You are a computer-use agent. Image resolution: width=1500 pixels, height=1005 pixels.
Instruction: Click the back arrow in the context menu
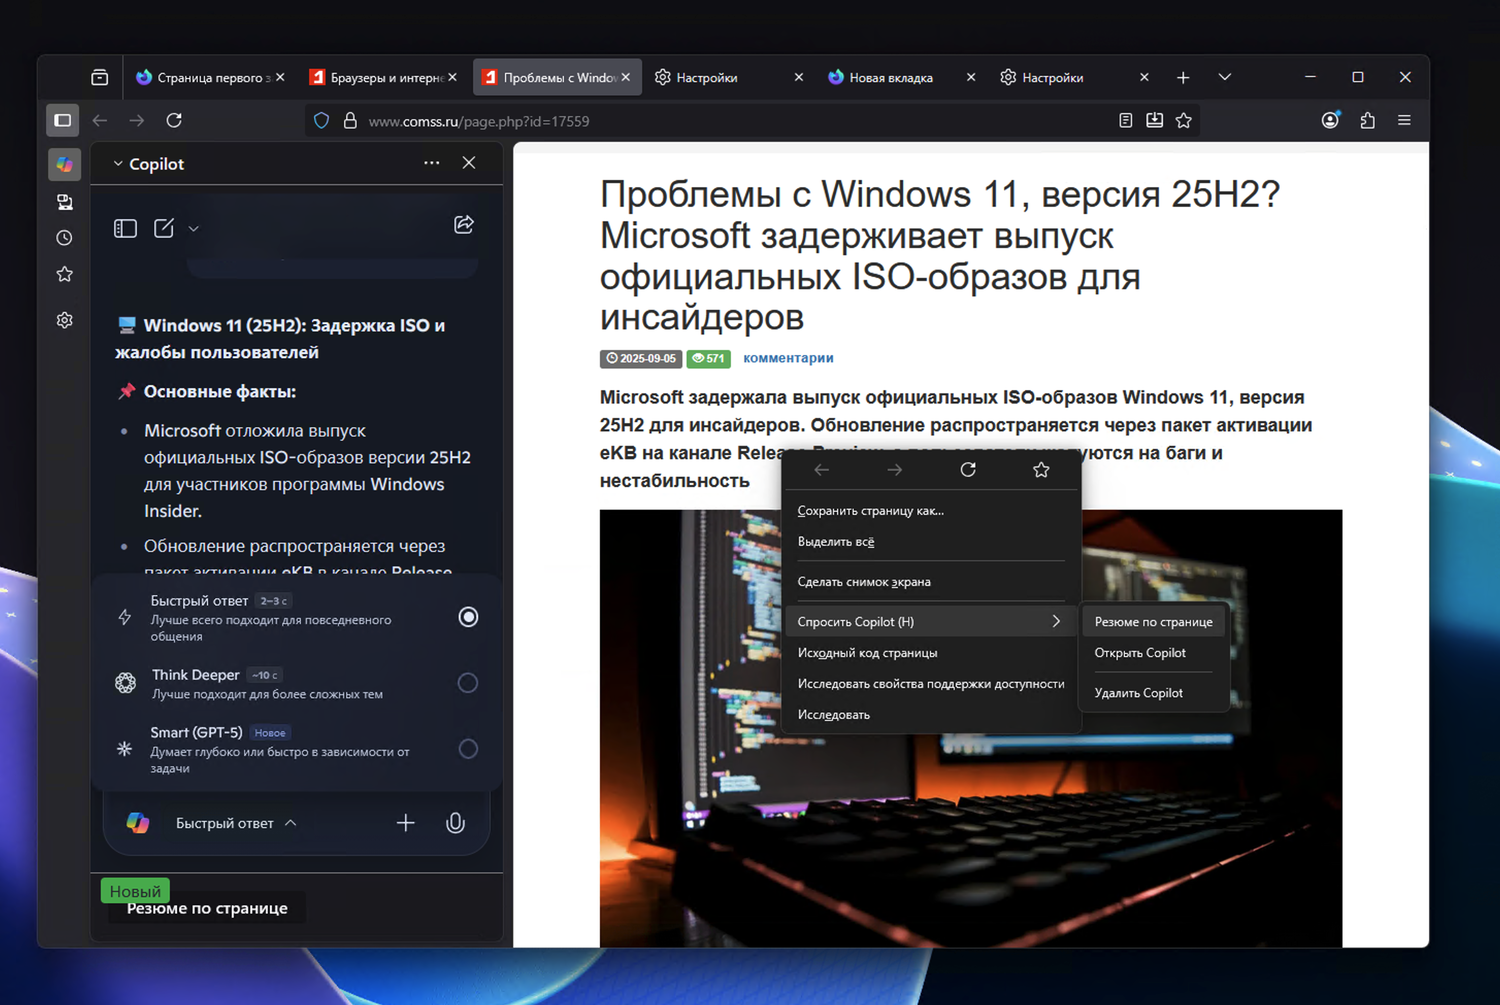822,470
